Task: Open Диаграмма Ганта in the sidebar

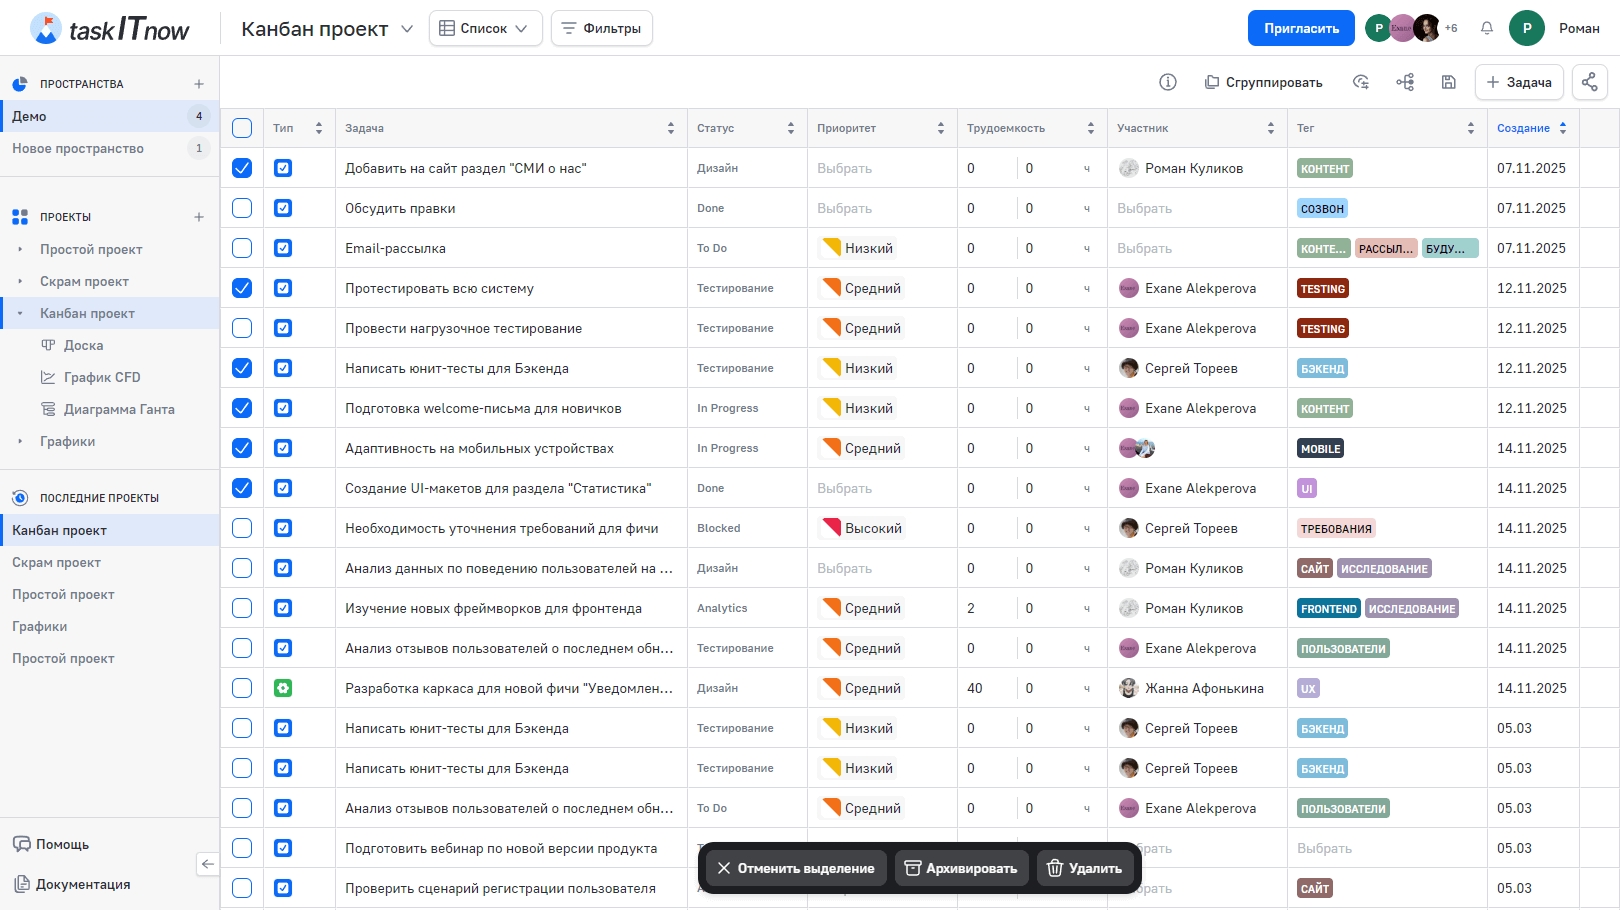Action: pos(118,409)
